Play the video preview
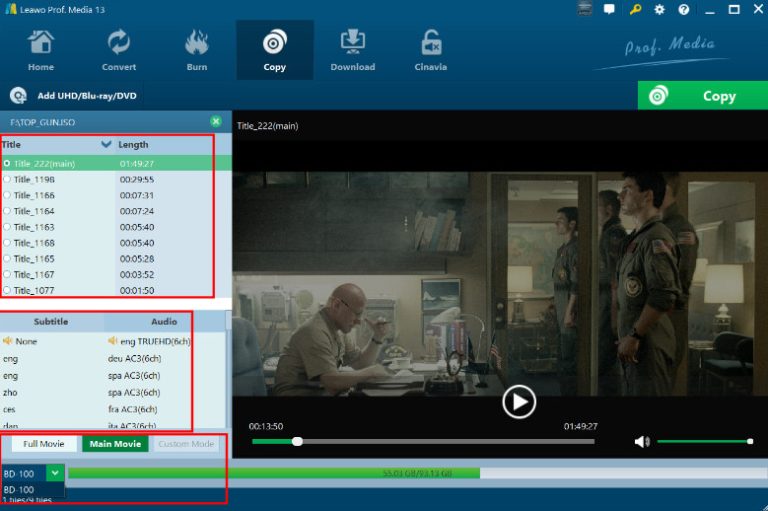 (518, 402)
